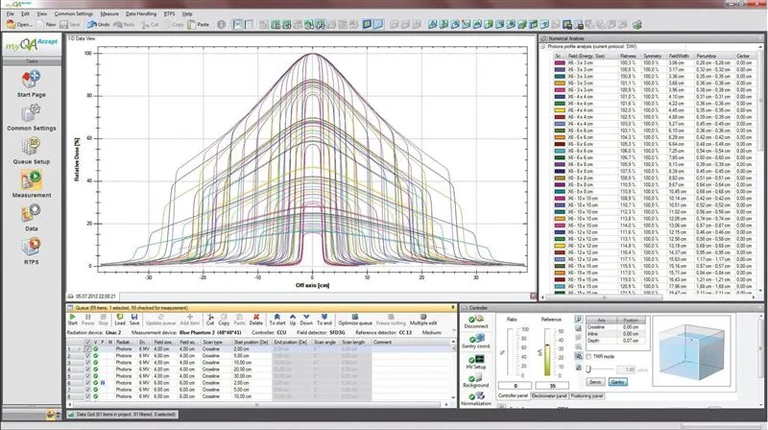Image resolution: width=768 pixels, height=430 pixels.
Task: Delete the selected queue item
Action: (256, 320)
